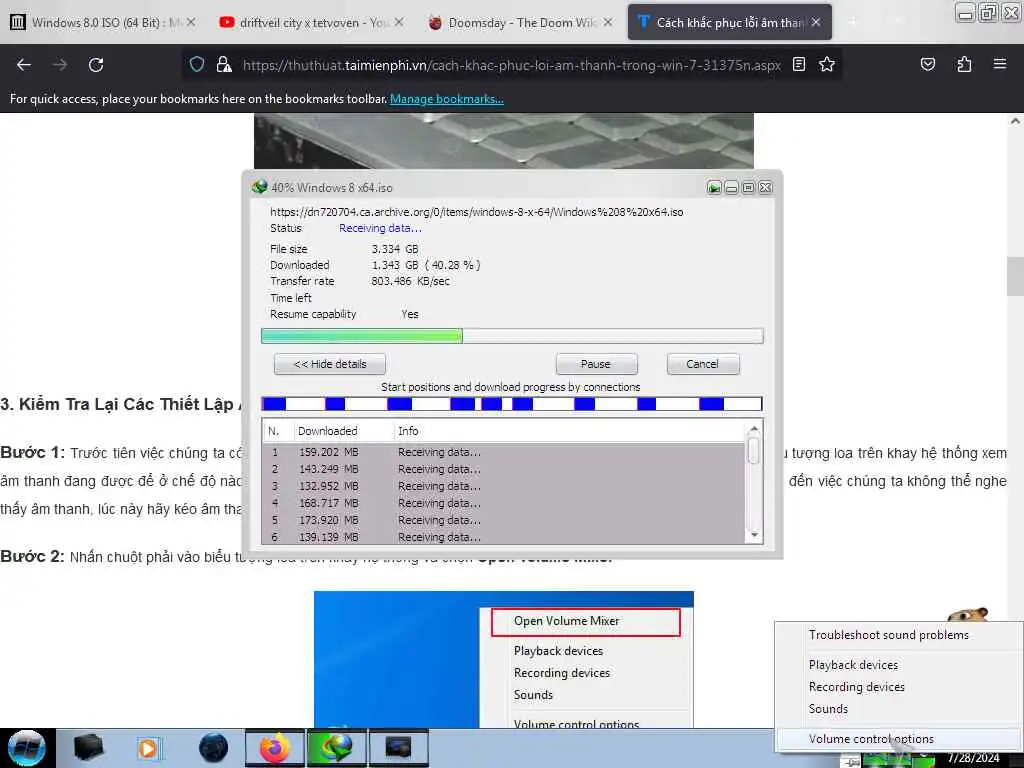
Task: Open the dark globe taskbar icon
Action: pyautogui.click(x=213, y=748)
